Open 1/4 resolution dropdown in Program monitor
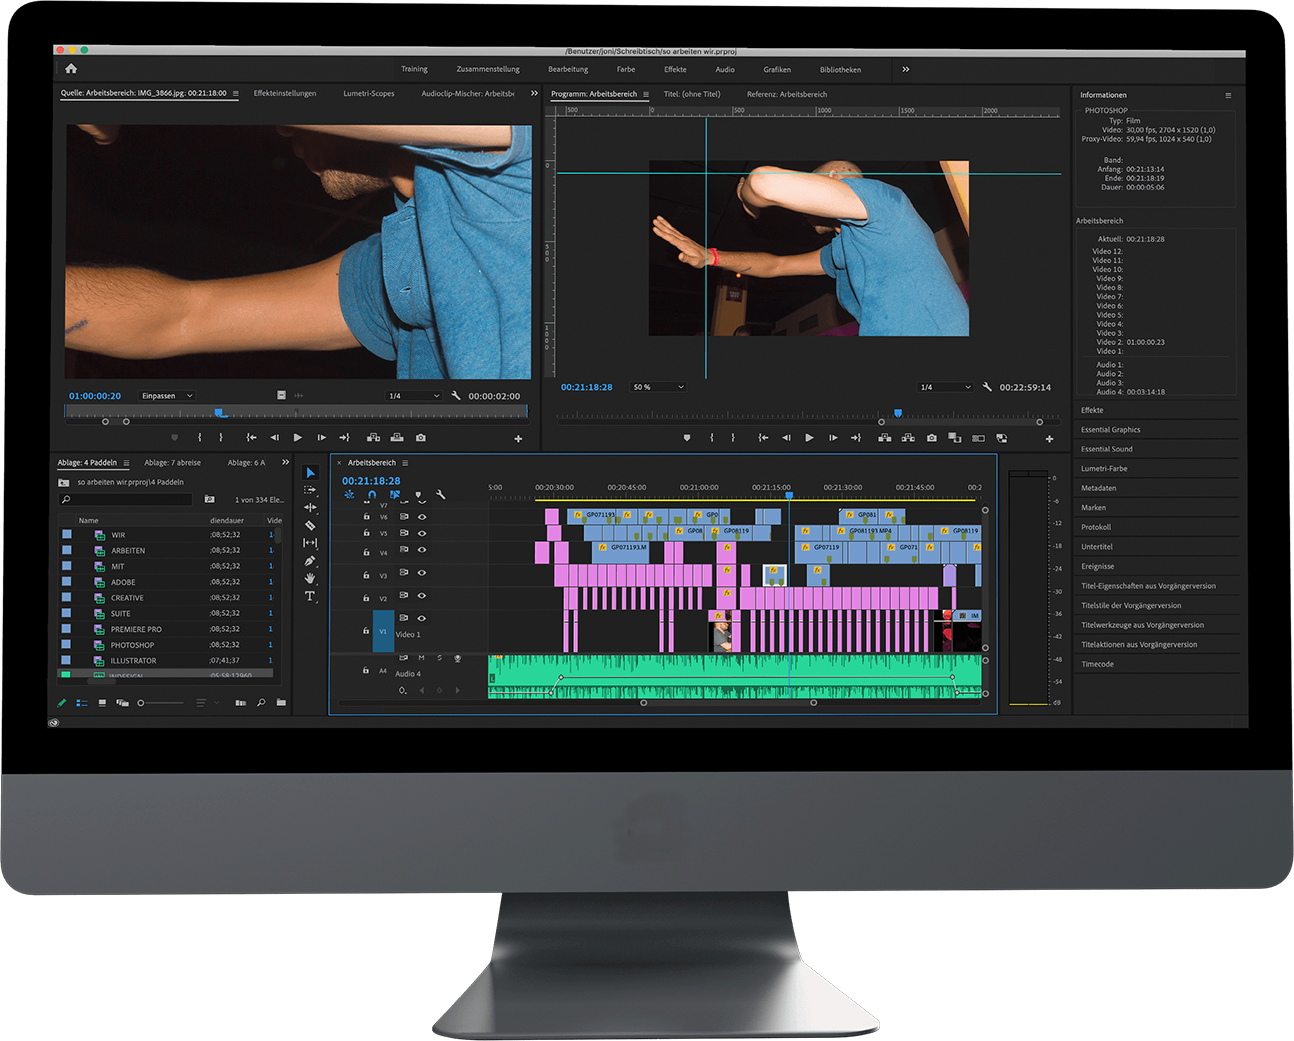Viewport: 1294px width, 1041px height. 946,387
